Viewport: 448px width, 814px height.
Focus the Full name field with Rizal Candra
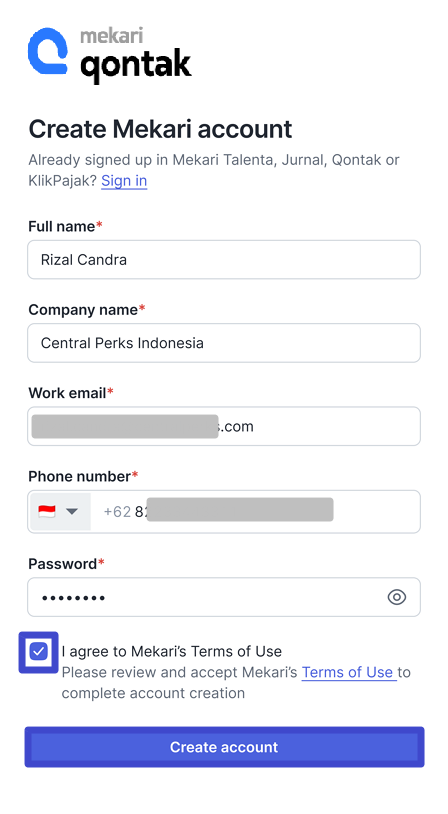point(224,260)
